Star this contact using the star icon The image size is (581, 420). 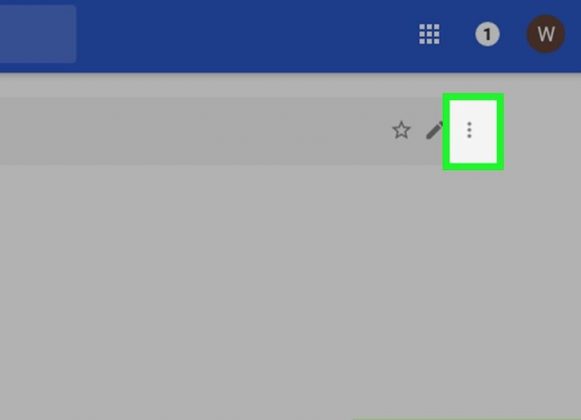pyautogui.click(x=401, y=130)
